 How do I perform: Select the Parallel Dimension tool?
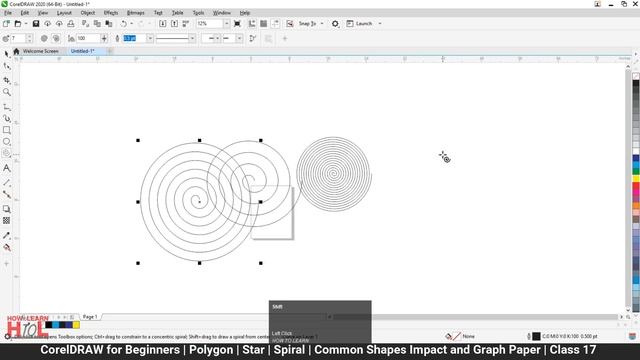[x=7, y=182]
